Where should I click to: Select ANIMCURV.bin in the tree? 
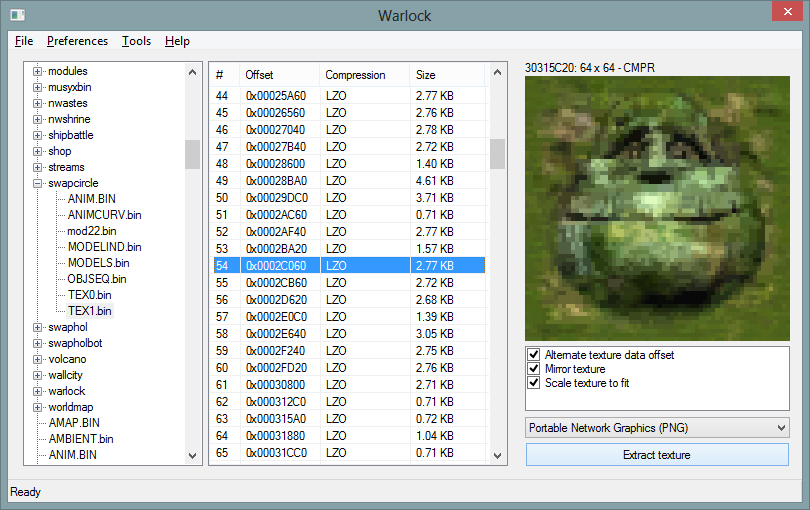104,215
